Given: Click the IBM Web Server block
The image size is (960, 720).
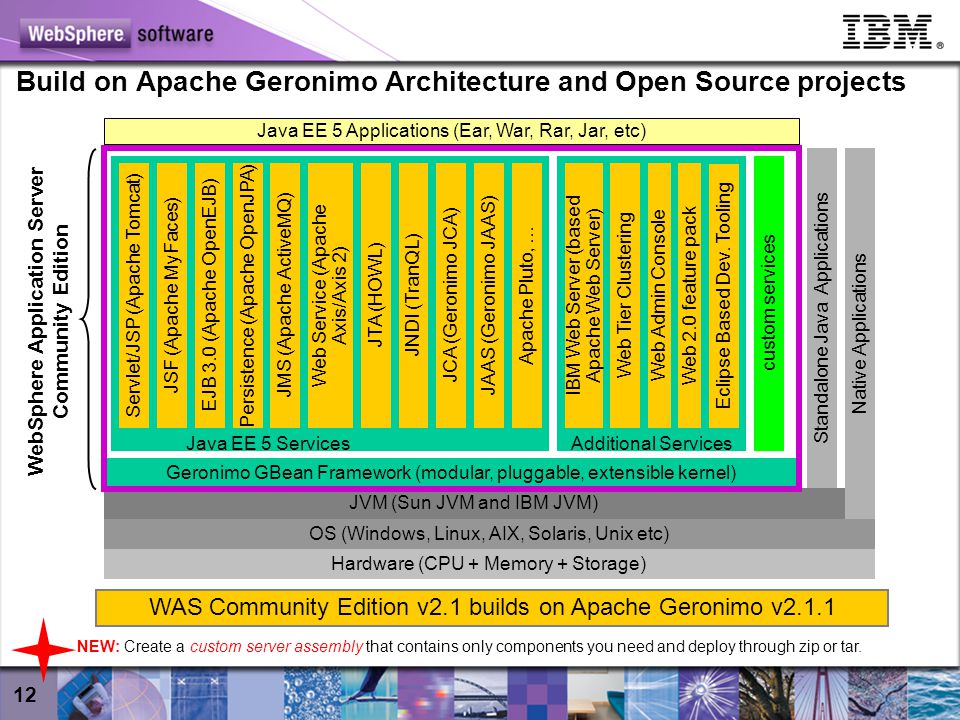Looking at the screenshot, I should click(583, 295).
